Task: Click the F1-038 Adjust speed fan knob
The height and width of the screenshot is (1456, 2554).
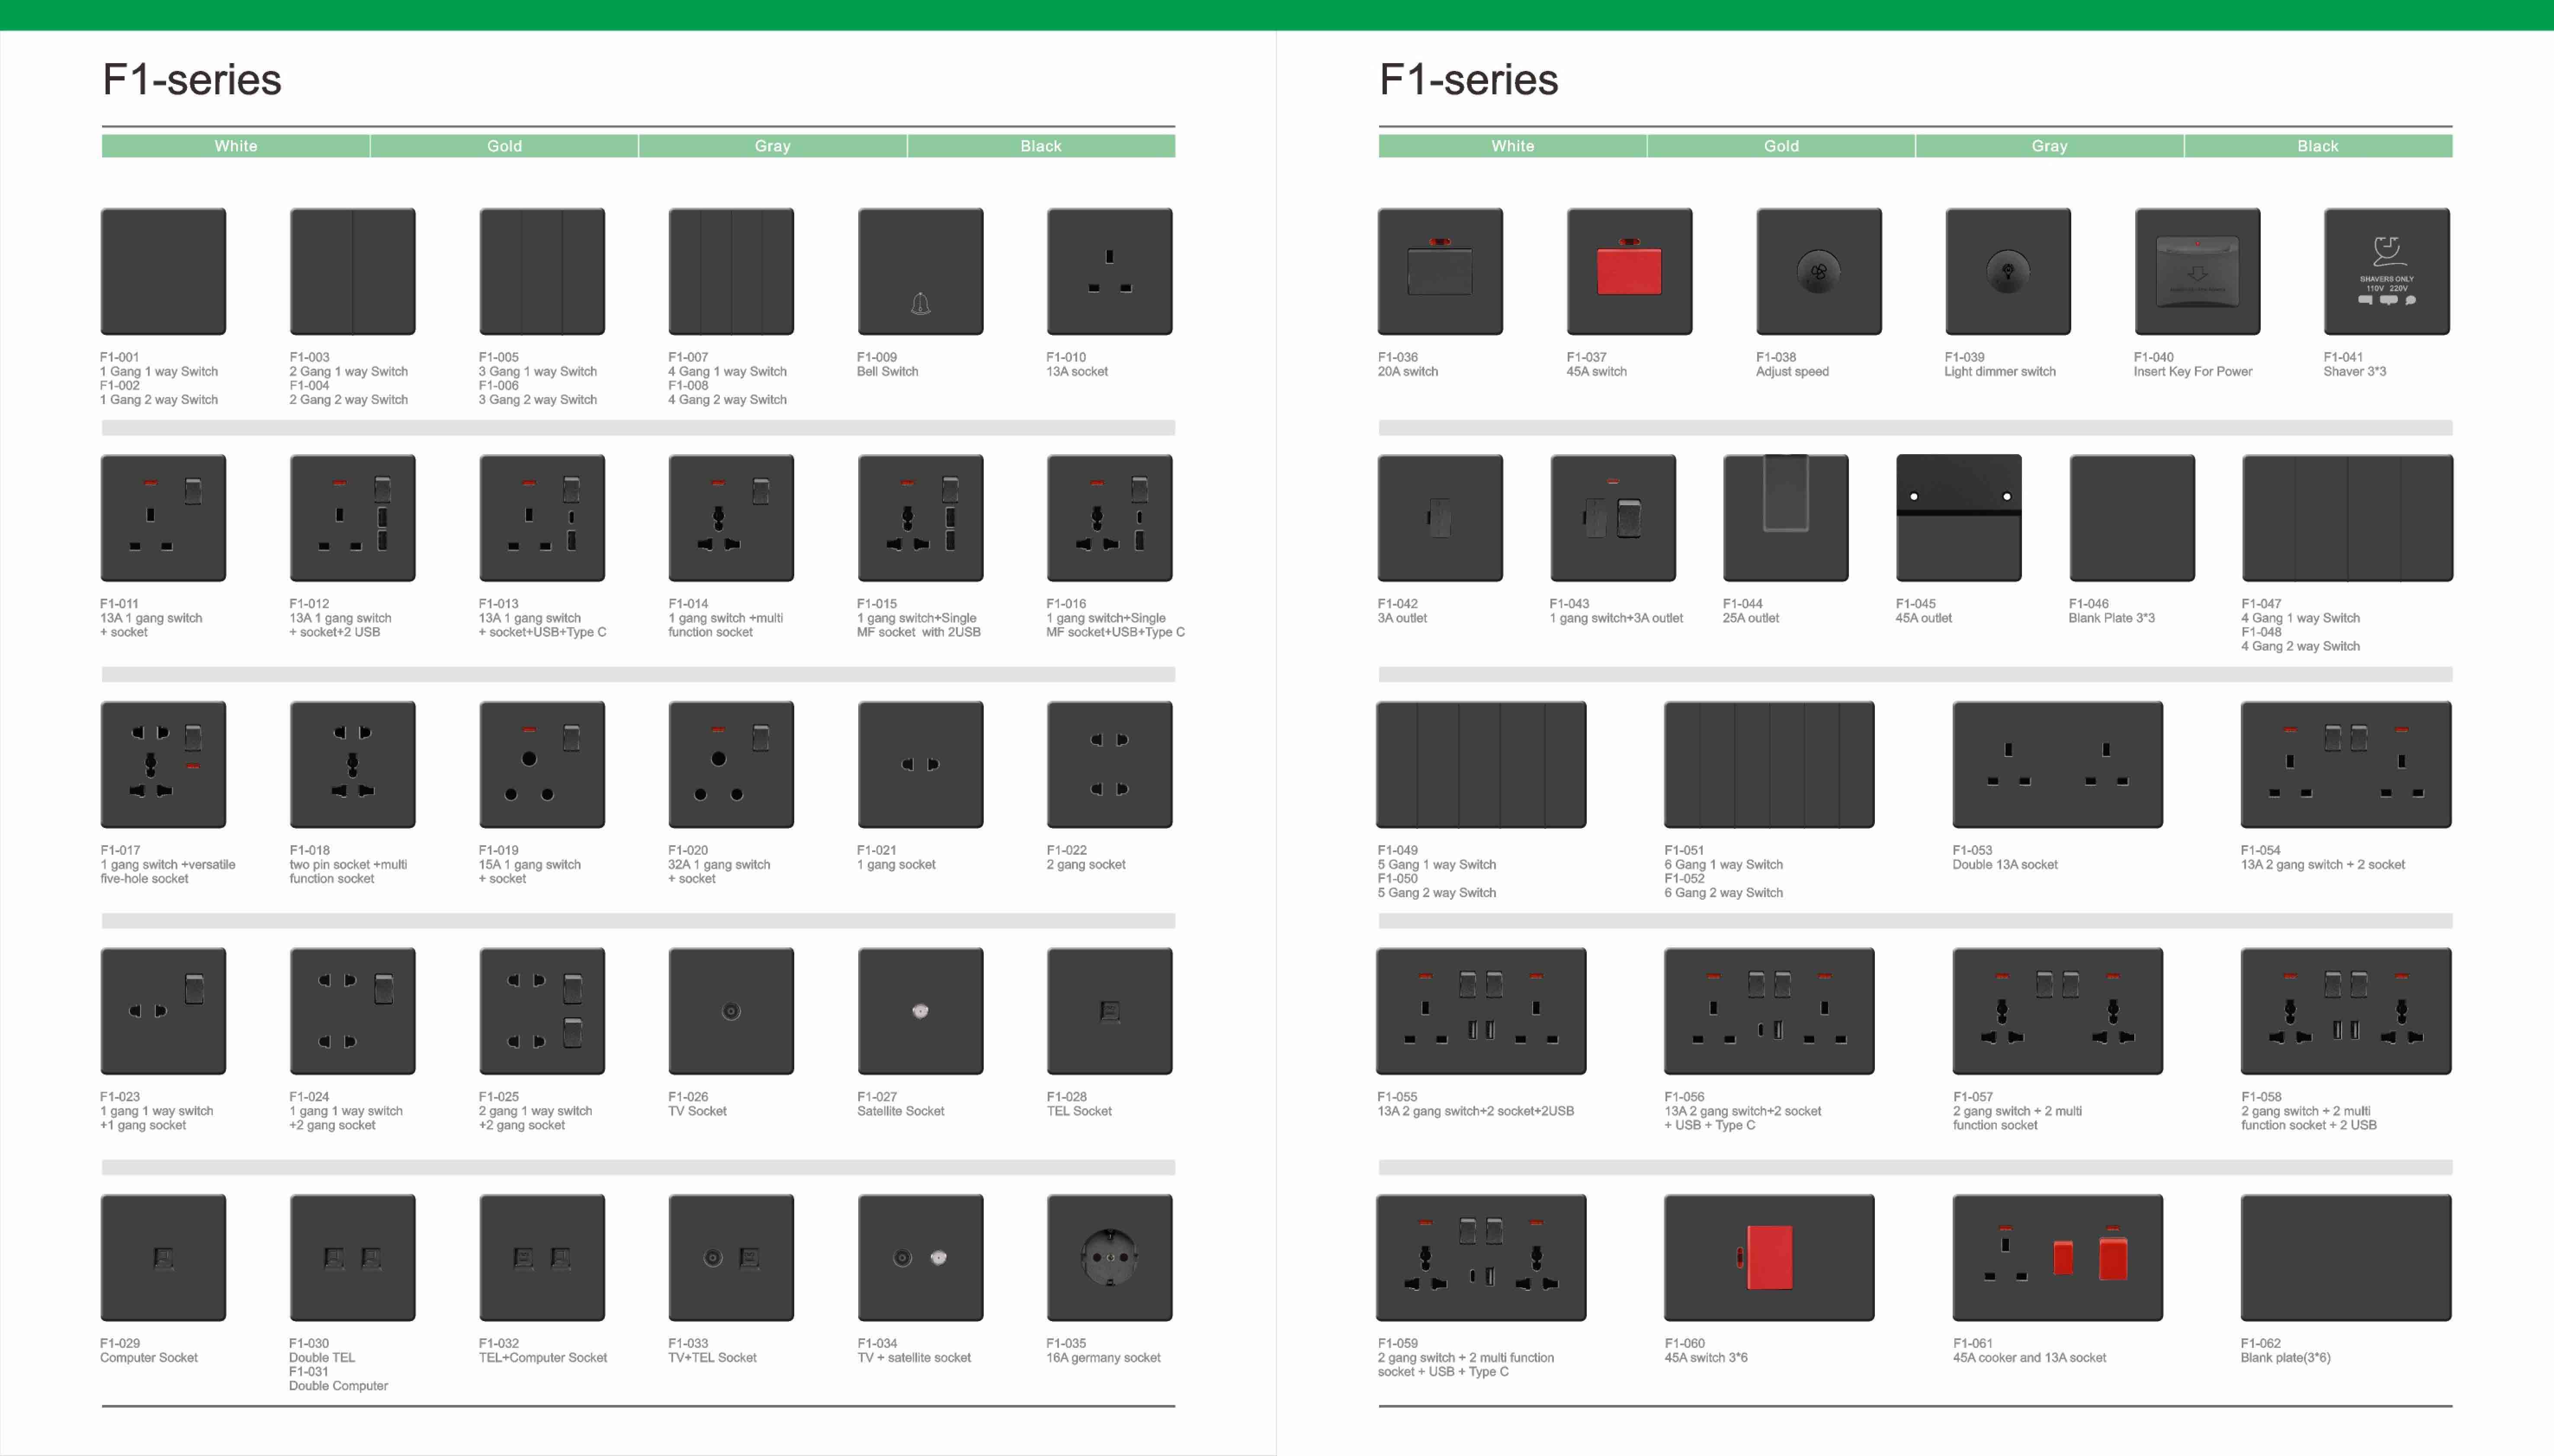Action: pos(1818,272)
